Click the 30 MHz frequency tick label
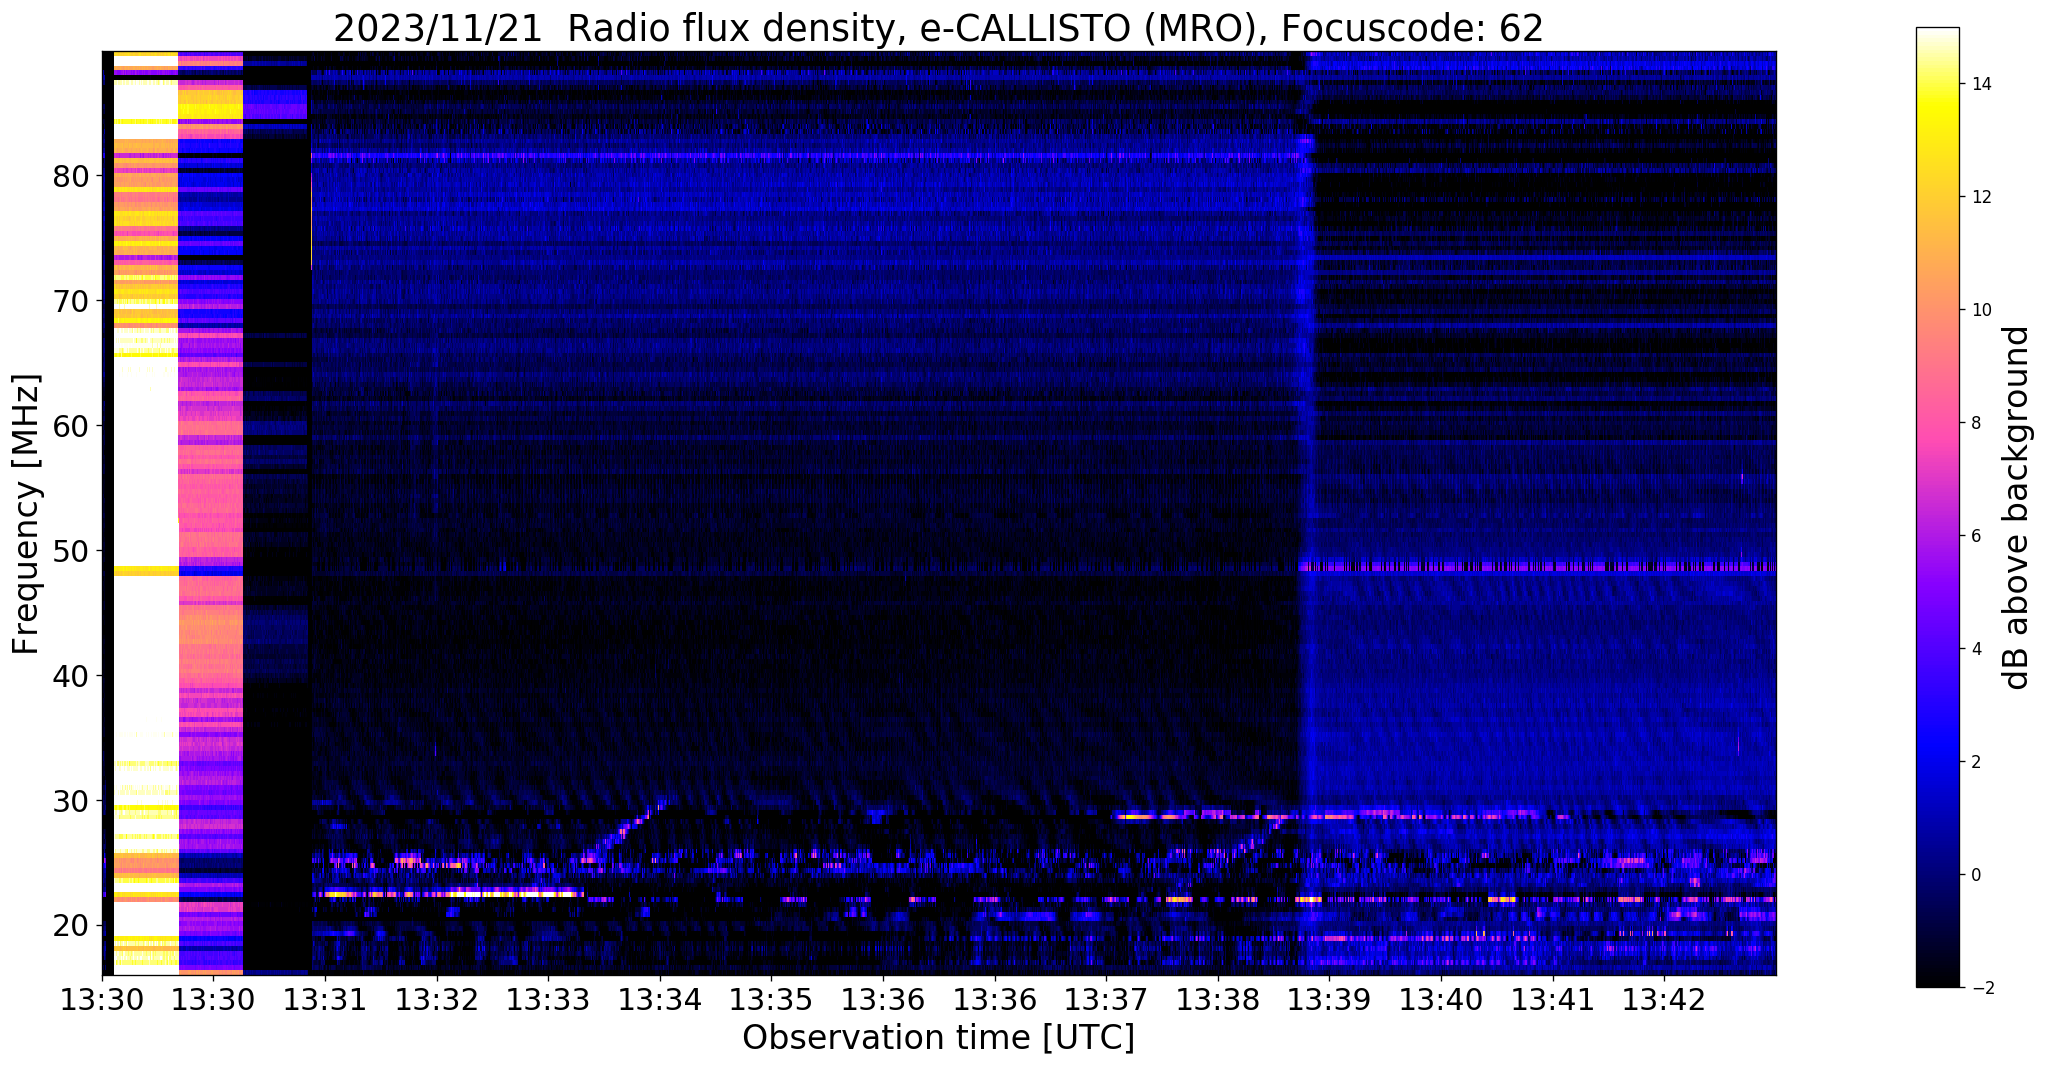The height and width of the screenshot is (1067, 2047). [x=72, y=801]
